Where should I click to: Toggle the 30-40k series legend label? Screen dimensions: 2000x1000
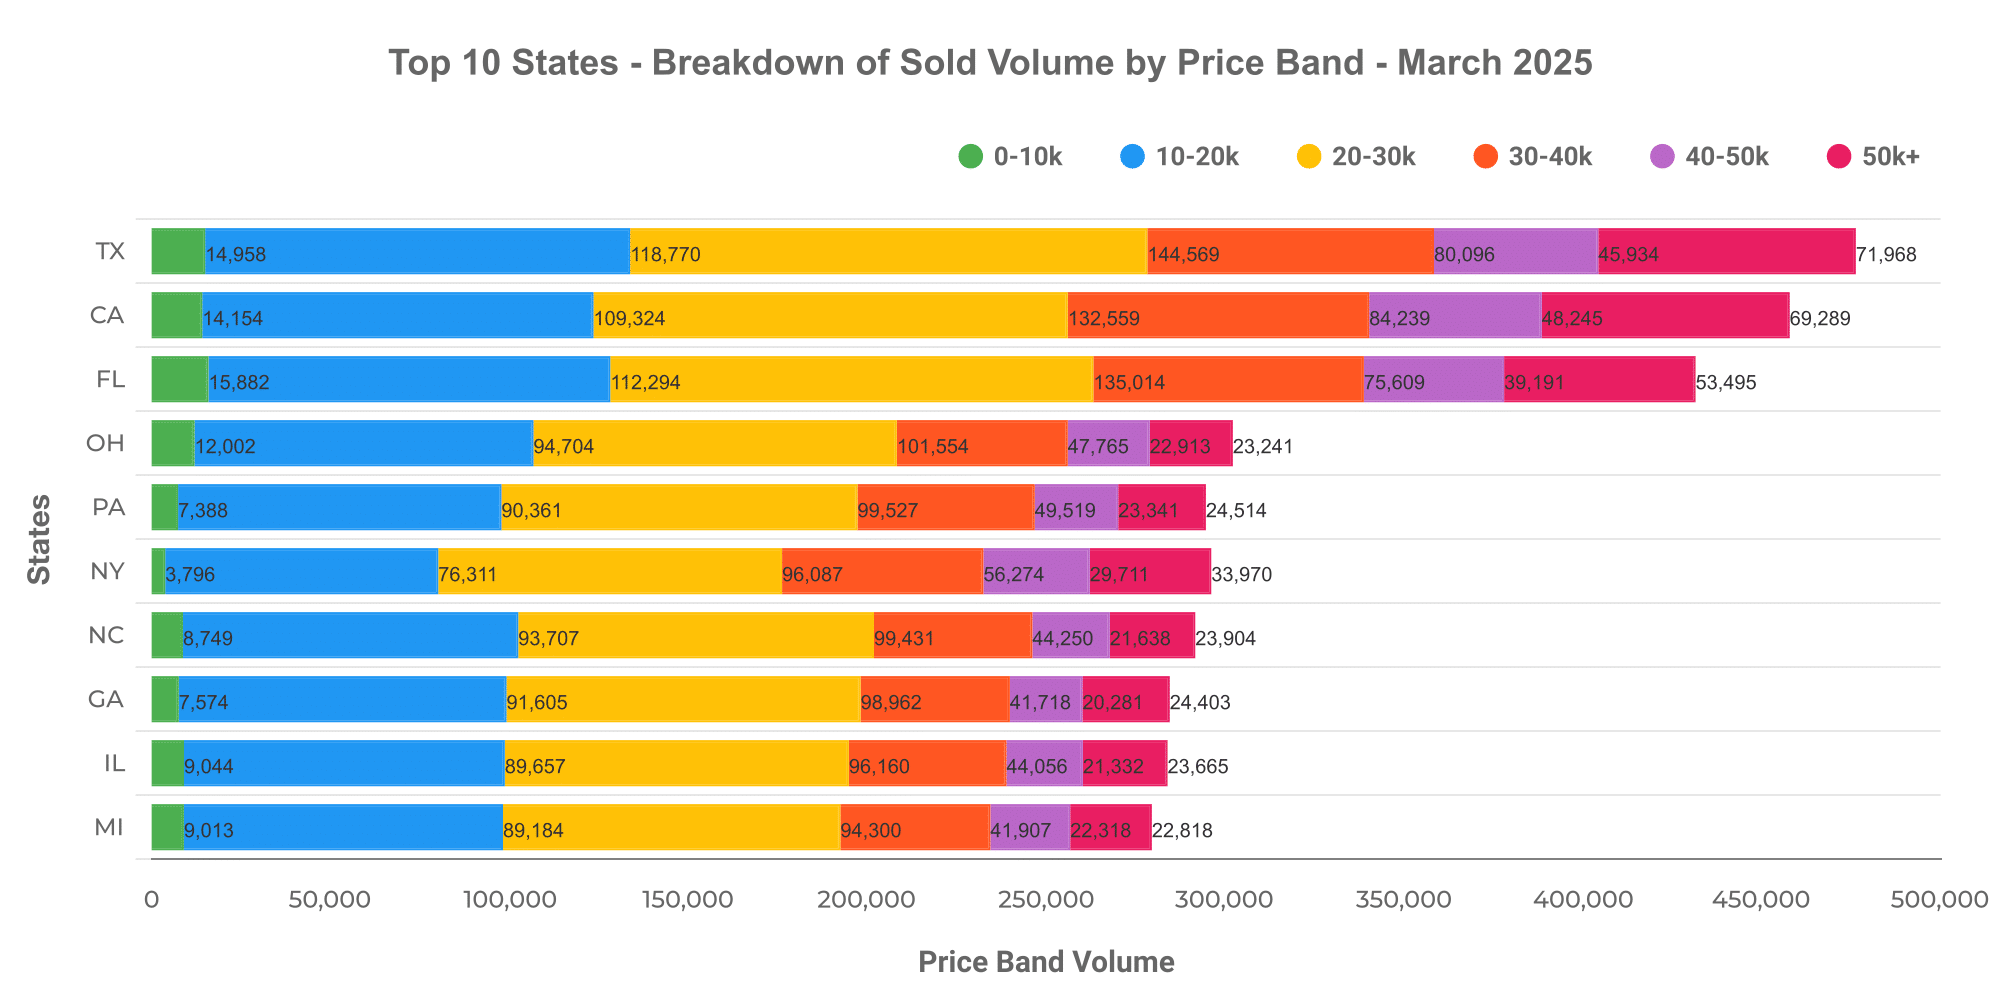1550,157
